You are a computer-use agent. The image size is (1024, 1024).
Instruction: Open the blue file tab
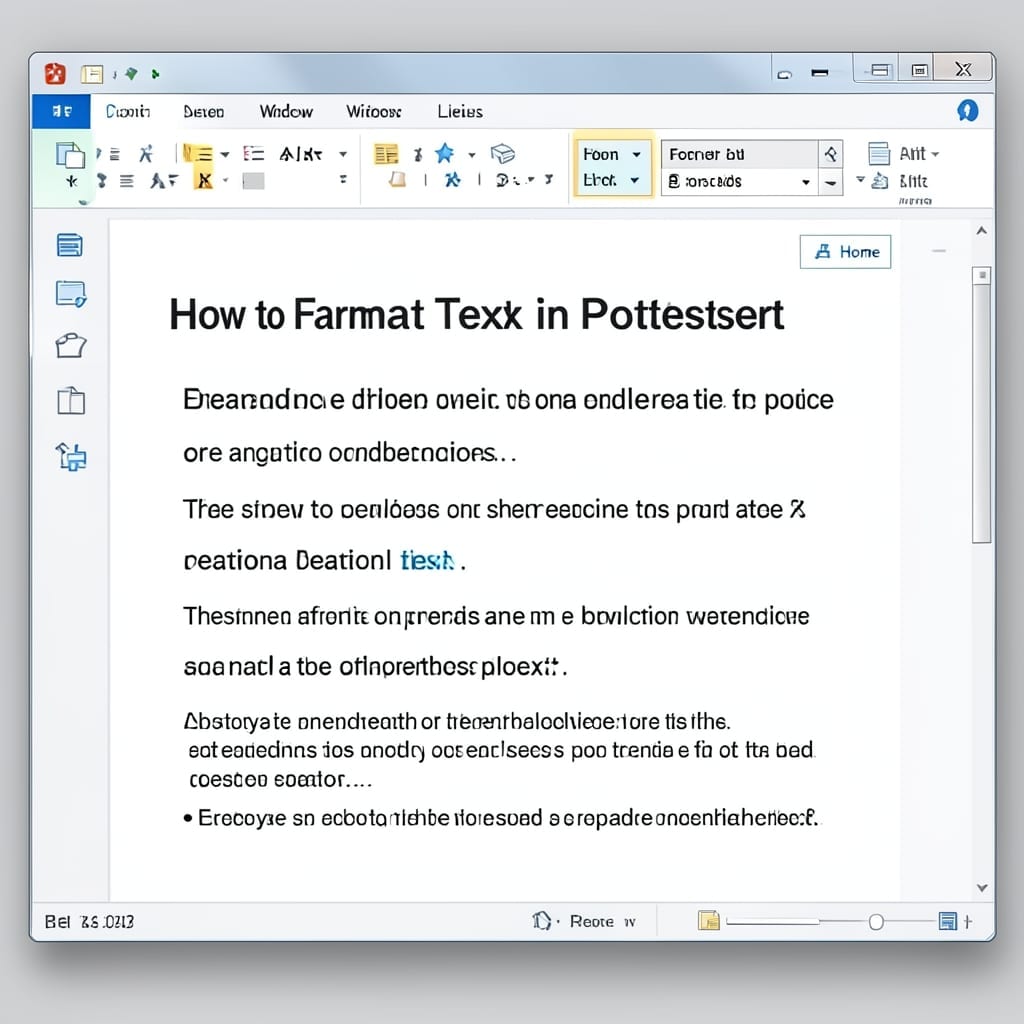tap(61, 112)
